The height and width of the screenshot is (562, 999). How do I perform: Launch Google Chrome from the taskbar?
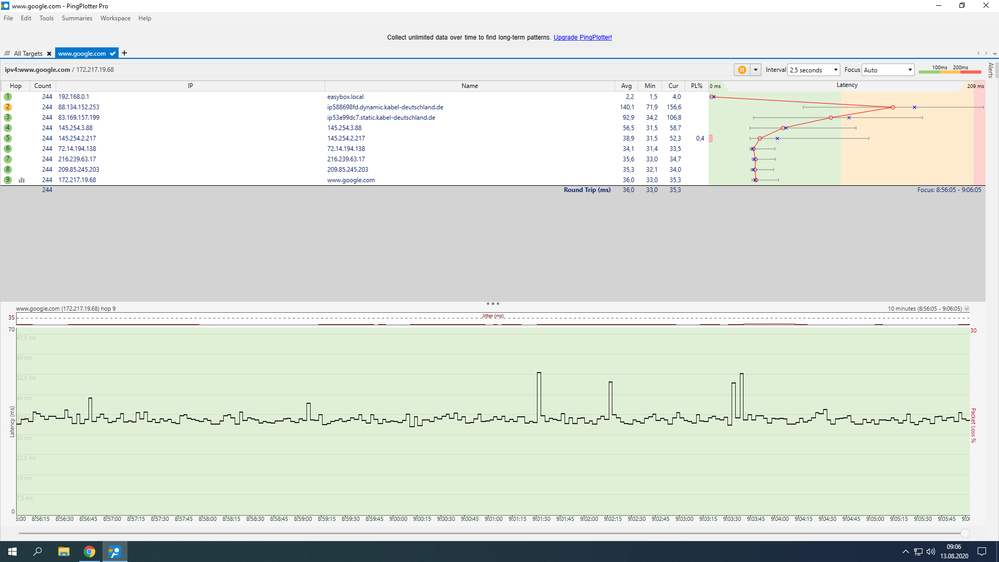pos(89,551)
